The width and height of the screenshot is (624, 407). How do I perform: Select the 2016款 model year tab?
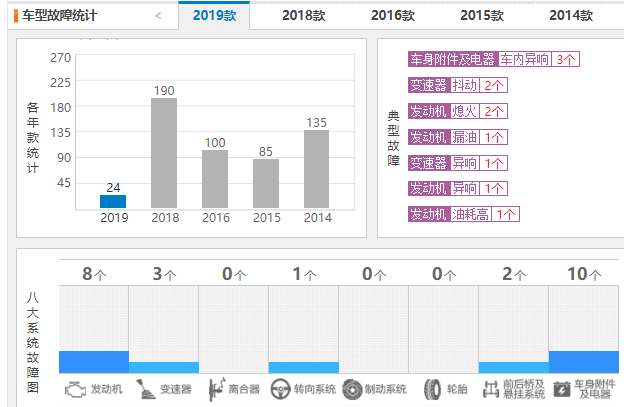[393, 16]
